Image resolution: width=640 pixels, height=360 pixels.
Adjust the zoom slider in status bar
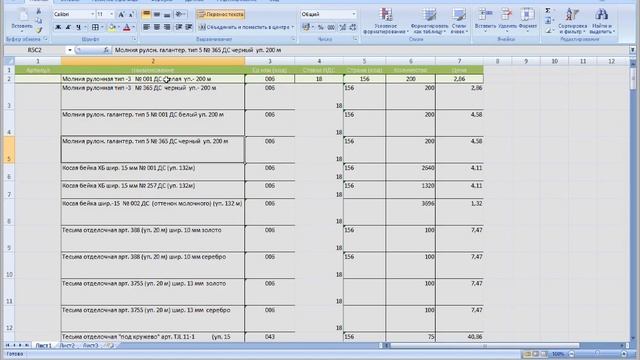(x=598, y=354)
